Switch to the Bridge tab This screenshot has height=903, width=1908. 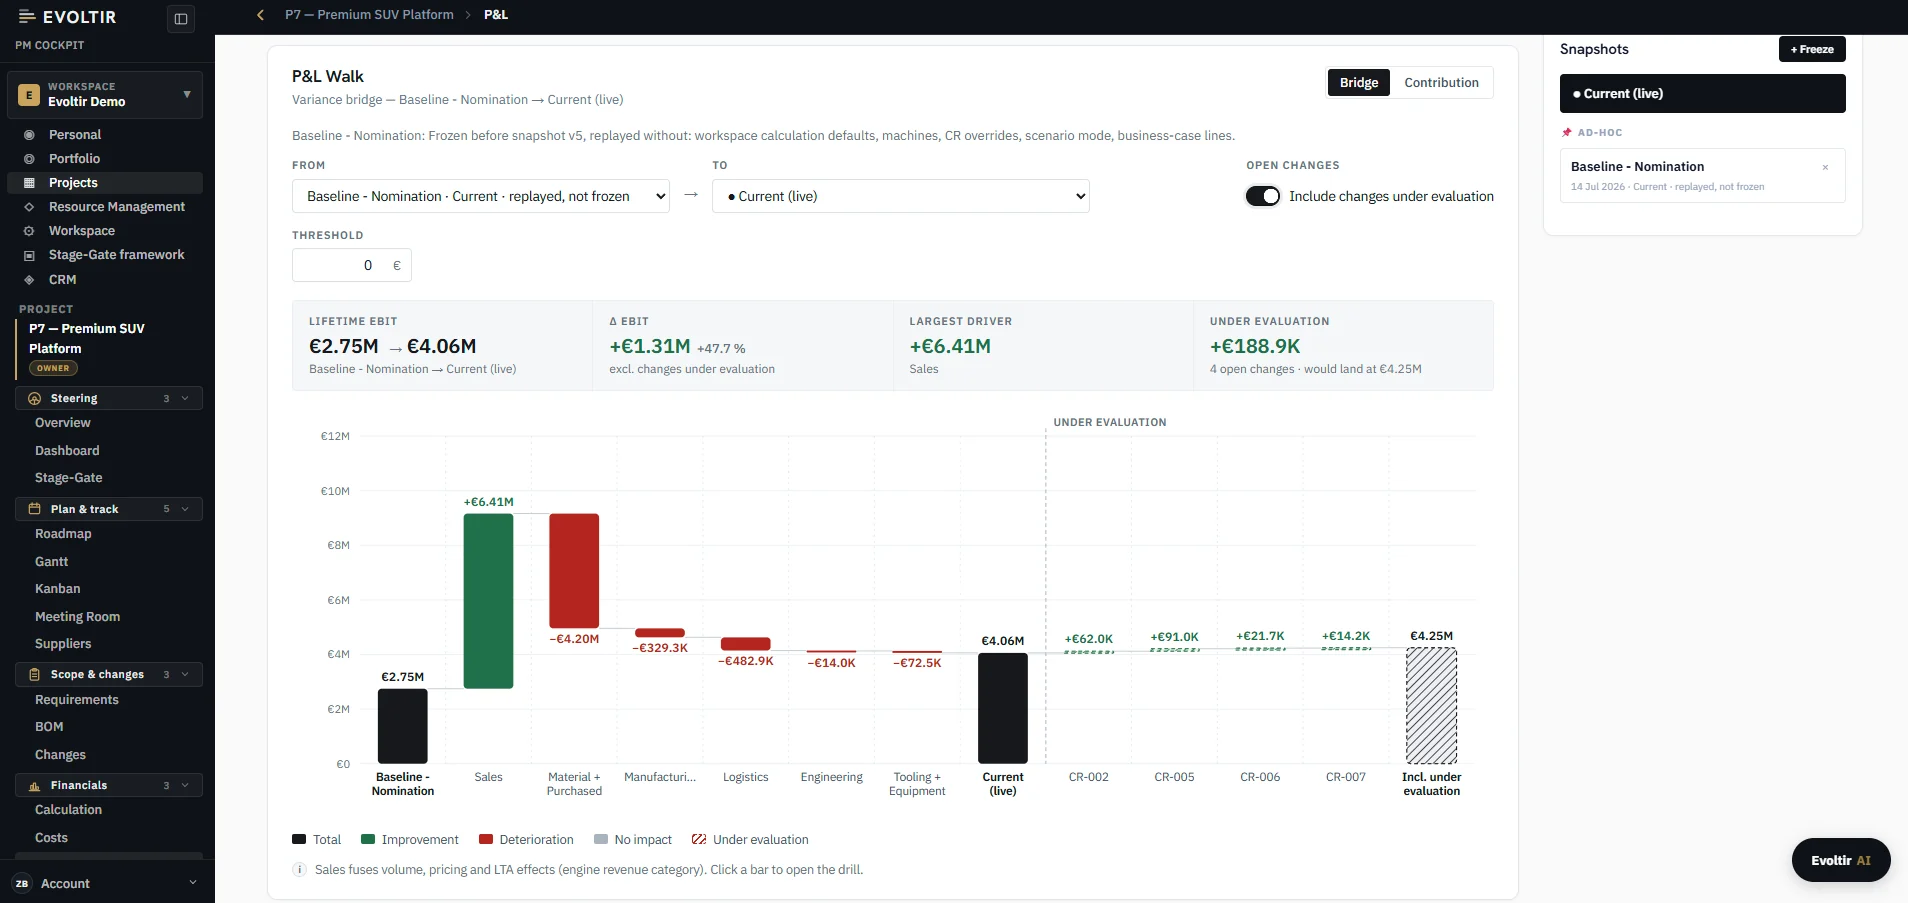(1359, 83)
